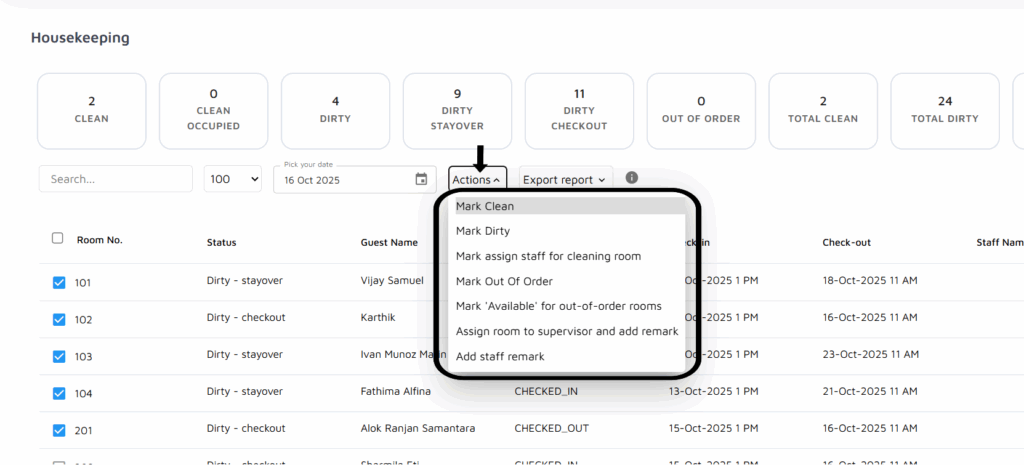Open the rows-per-page dropdown showing 100

[x=233, y=180]
